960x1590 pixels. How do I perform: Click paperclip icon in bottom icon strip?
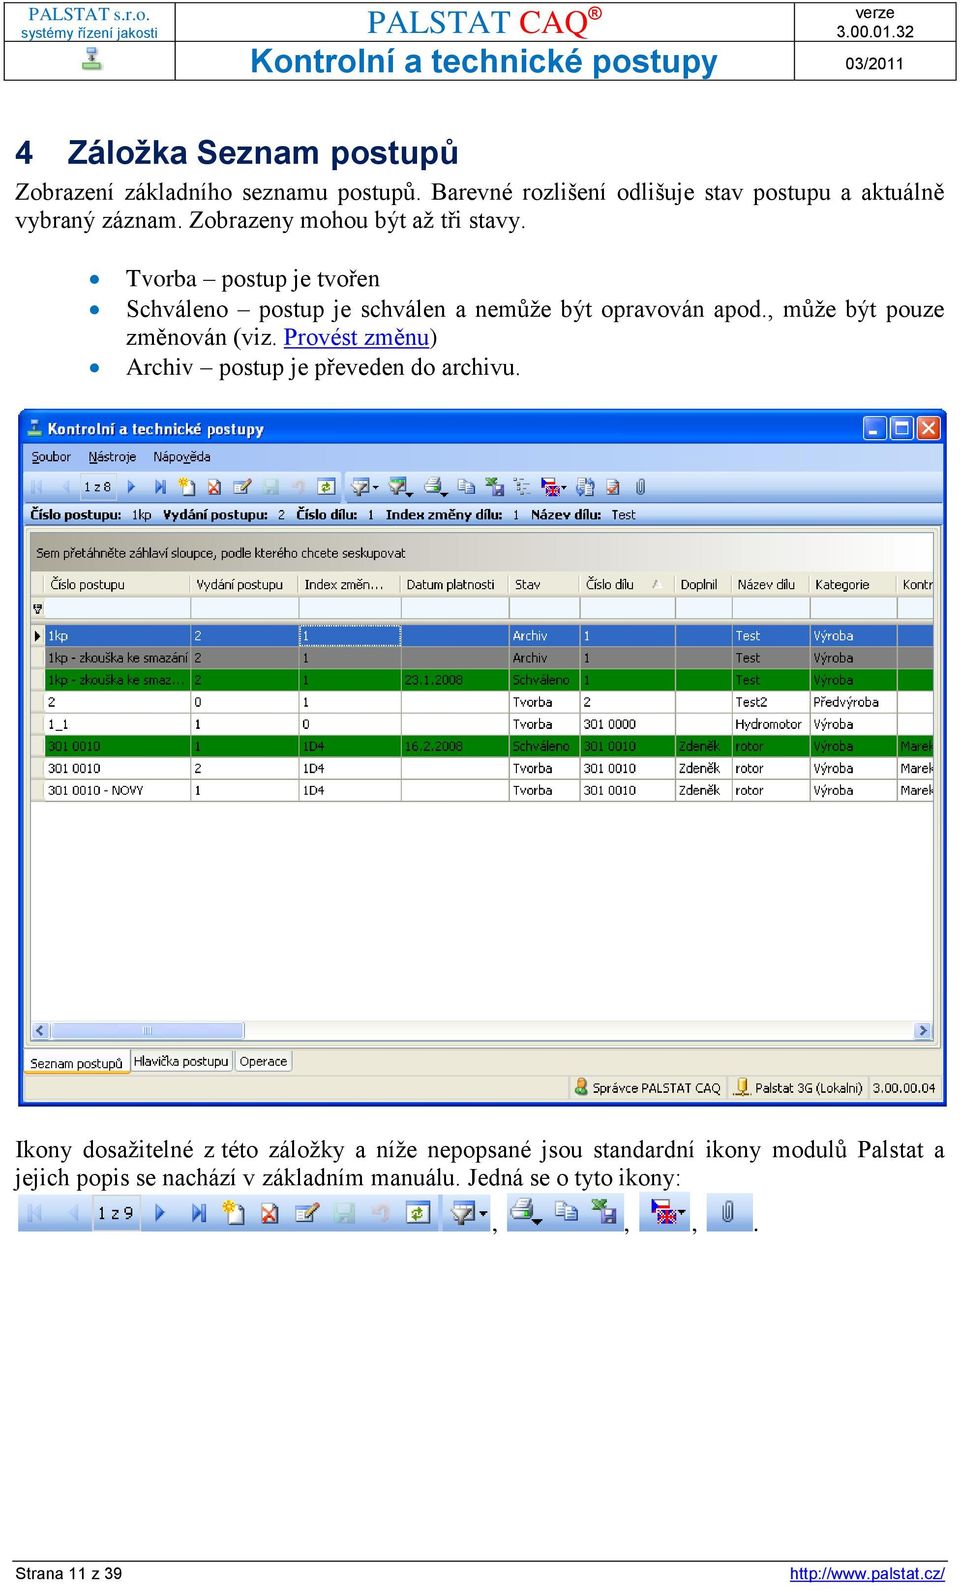(728, 1212)
